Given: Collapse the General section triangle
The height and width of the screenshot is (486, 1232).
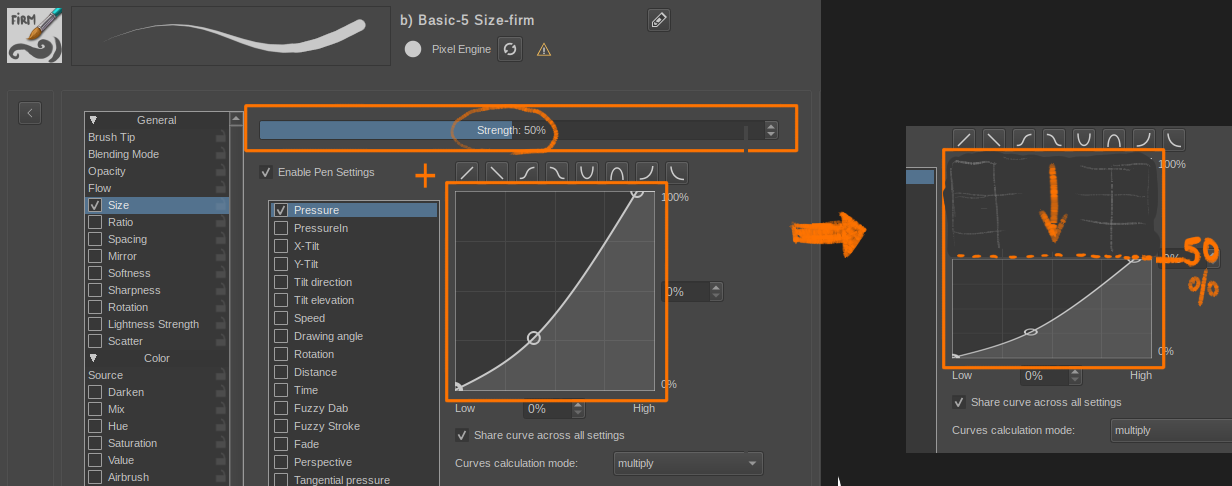Looking at the screenshot, I should pyautogui.click(x=94, y=120).
